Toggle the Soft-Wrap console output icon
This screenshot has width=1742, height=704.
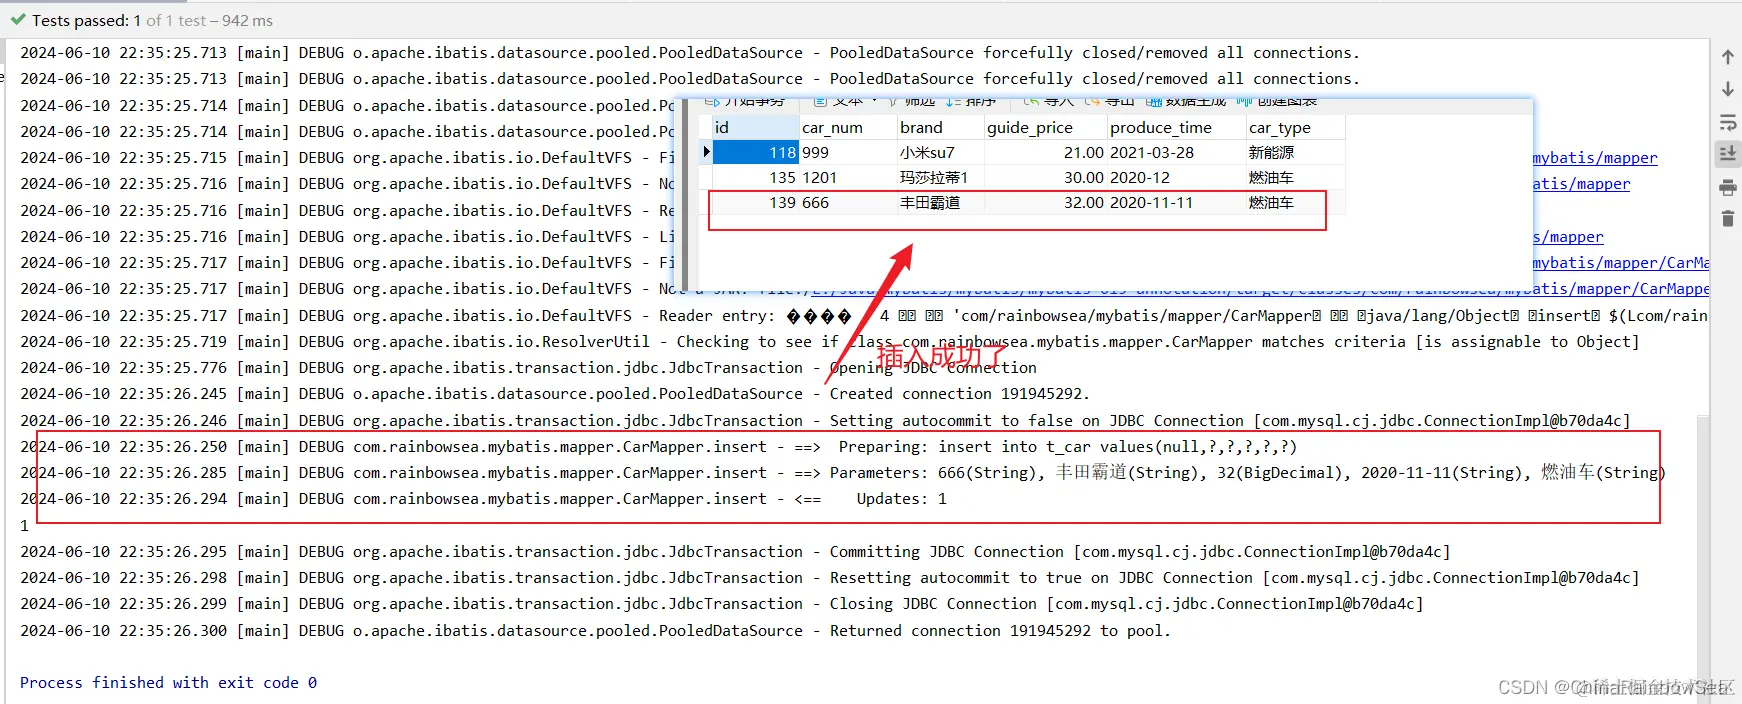[1727, 122]
